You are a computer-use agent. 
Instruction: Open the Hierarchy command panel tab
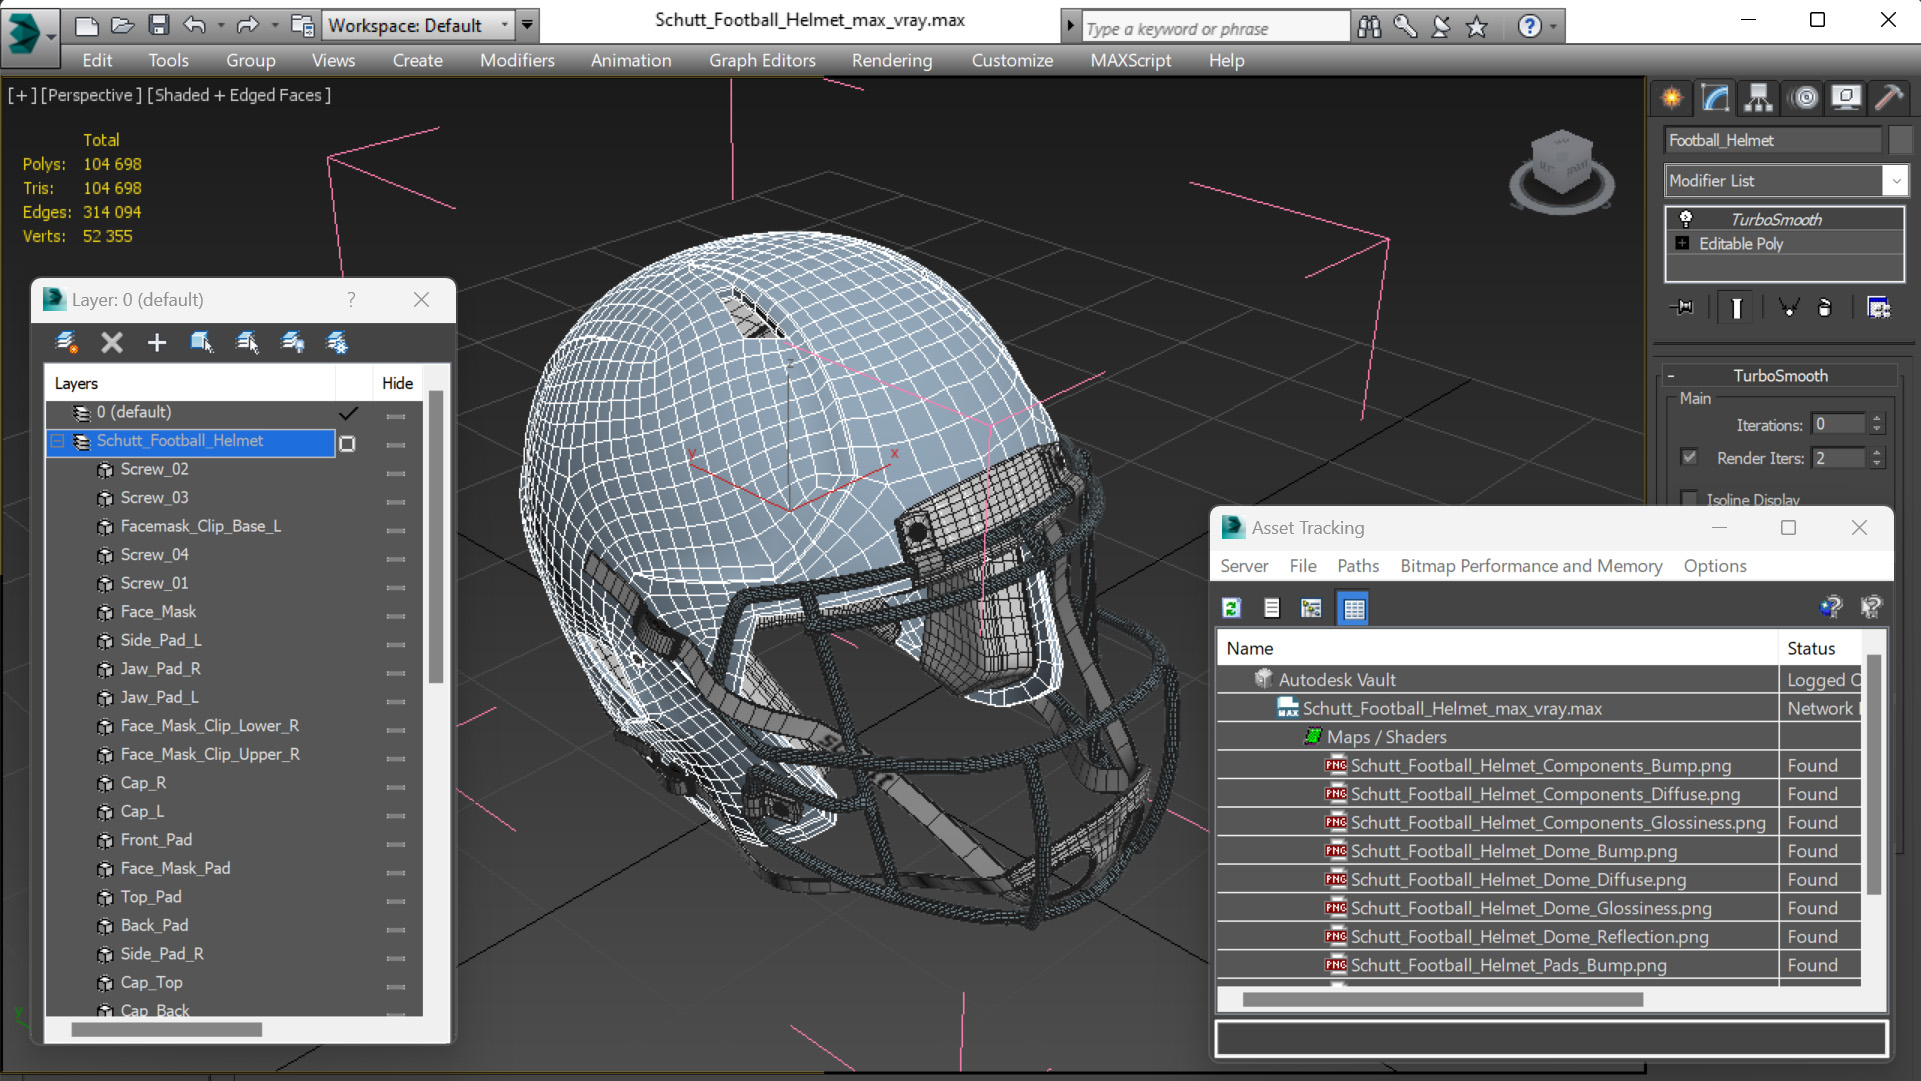click(1758, 97)
